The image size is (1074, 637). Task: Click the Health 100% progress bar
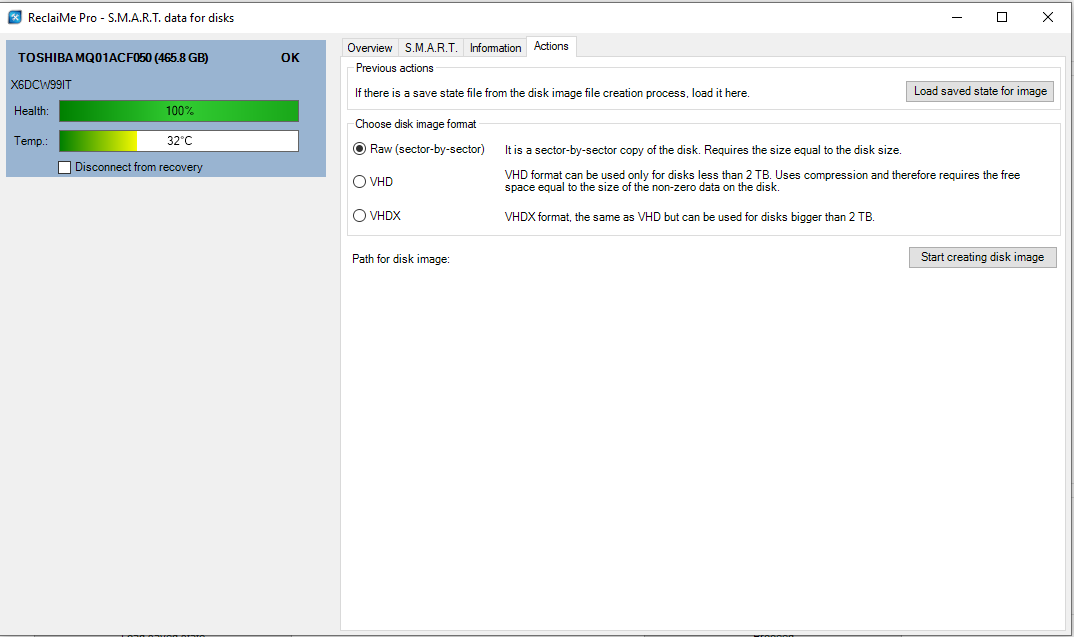click(x=179, y=111)
